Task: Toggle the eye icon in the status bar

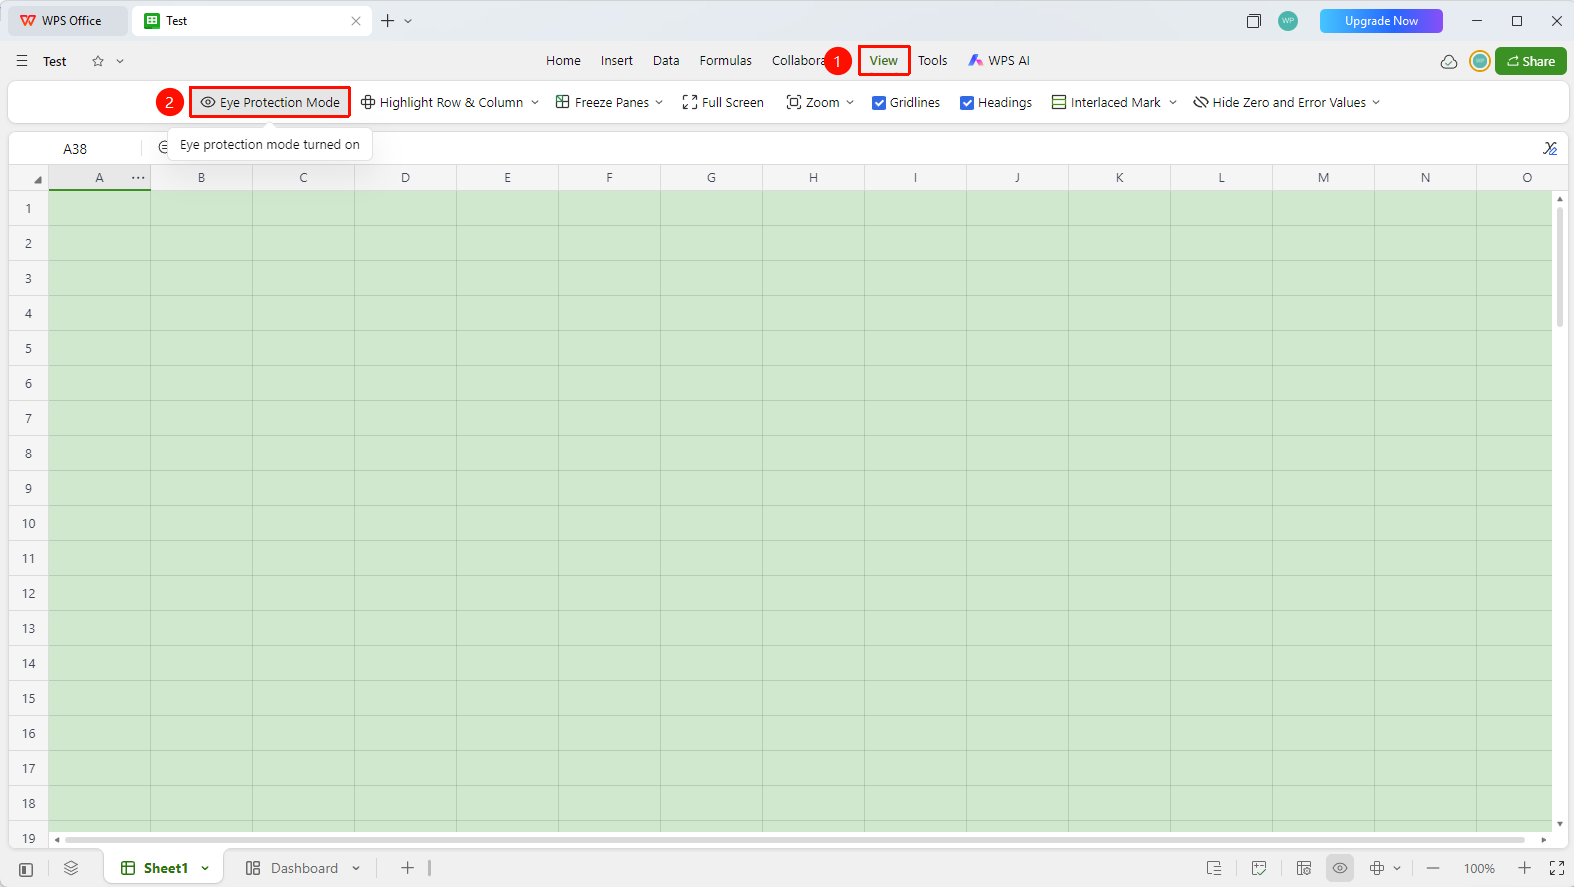Action: (x=1340, y=868)
